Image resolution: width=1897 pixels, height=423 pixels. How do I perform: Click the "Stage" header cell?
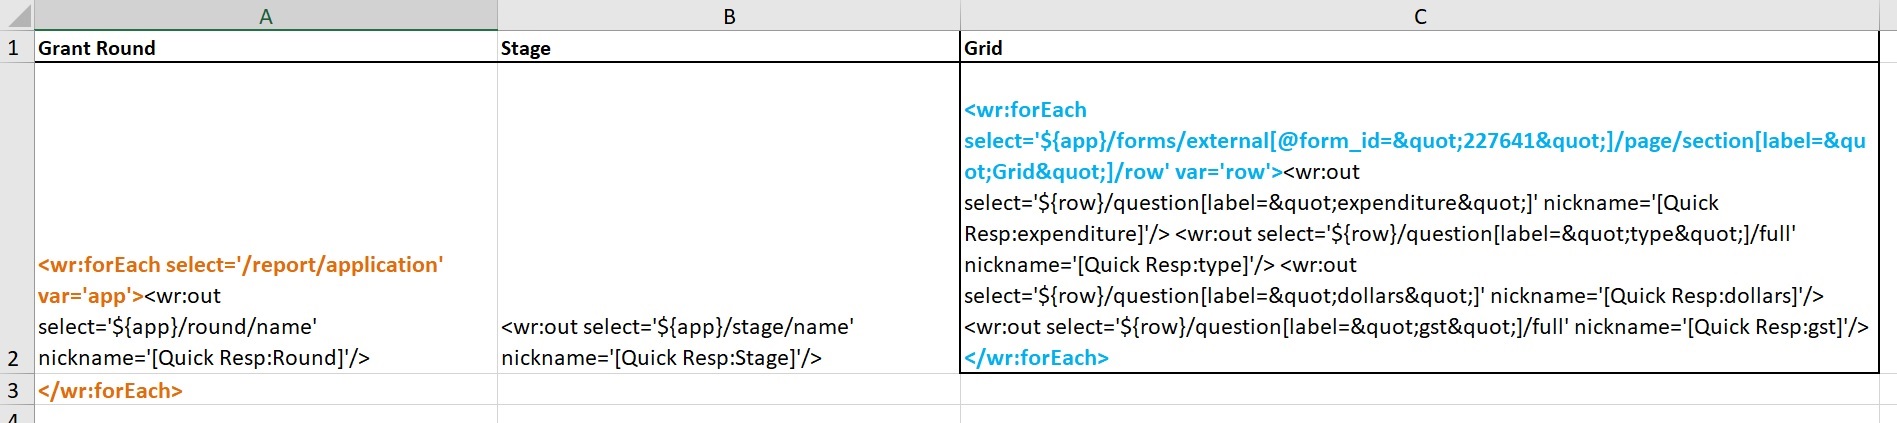[729, 48]
